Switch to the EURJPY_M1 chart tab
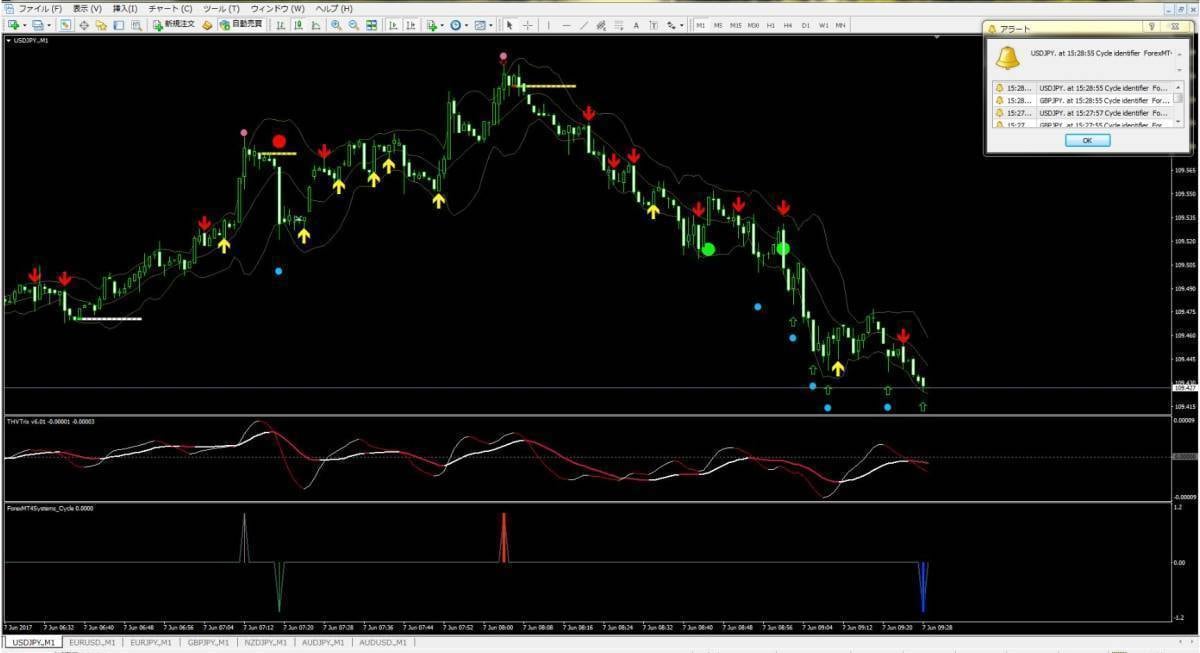Screen dimensions: 1200x653 (x=151, y=642)
